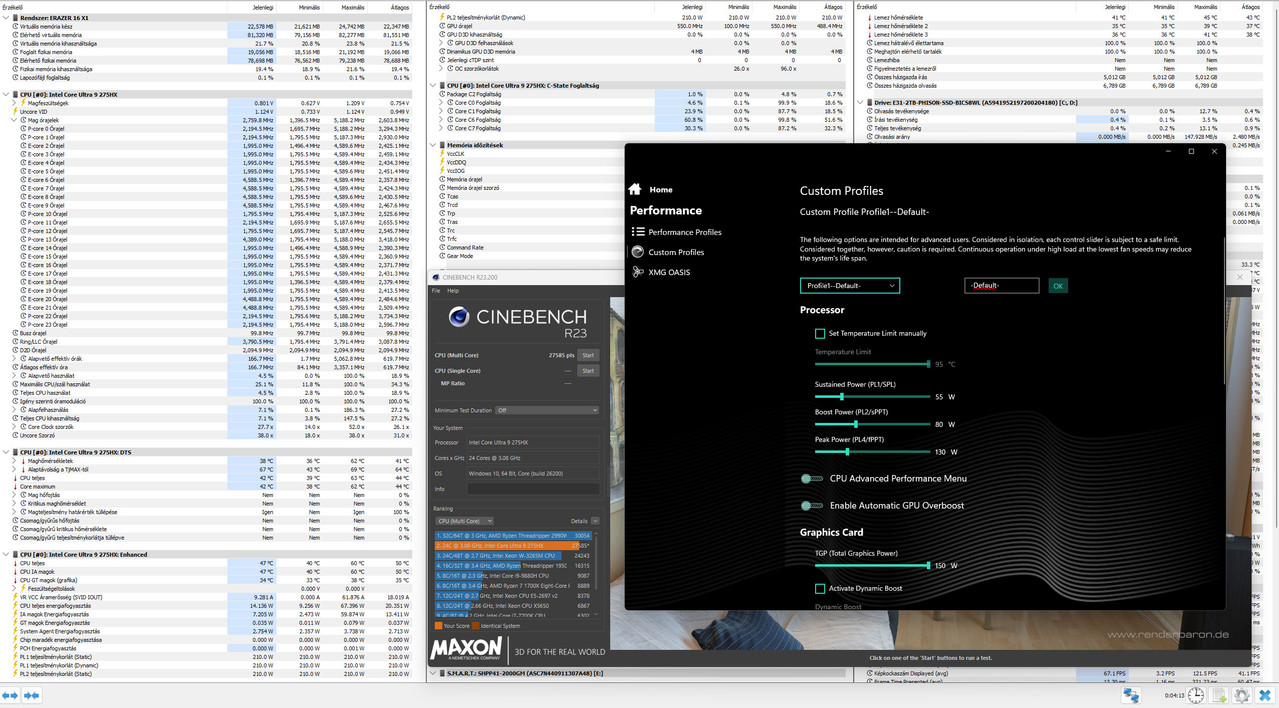Click the HWiNFO network remote monitoring icon
This screenshot has height=708, width=1279.
point(1131,695)
